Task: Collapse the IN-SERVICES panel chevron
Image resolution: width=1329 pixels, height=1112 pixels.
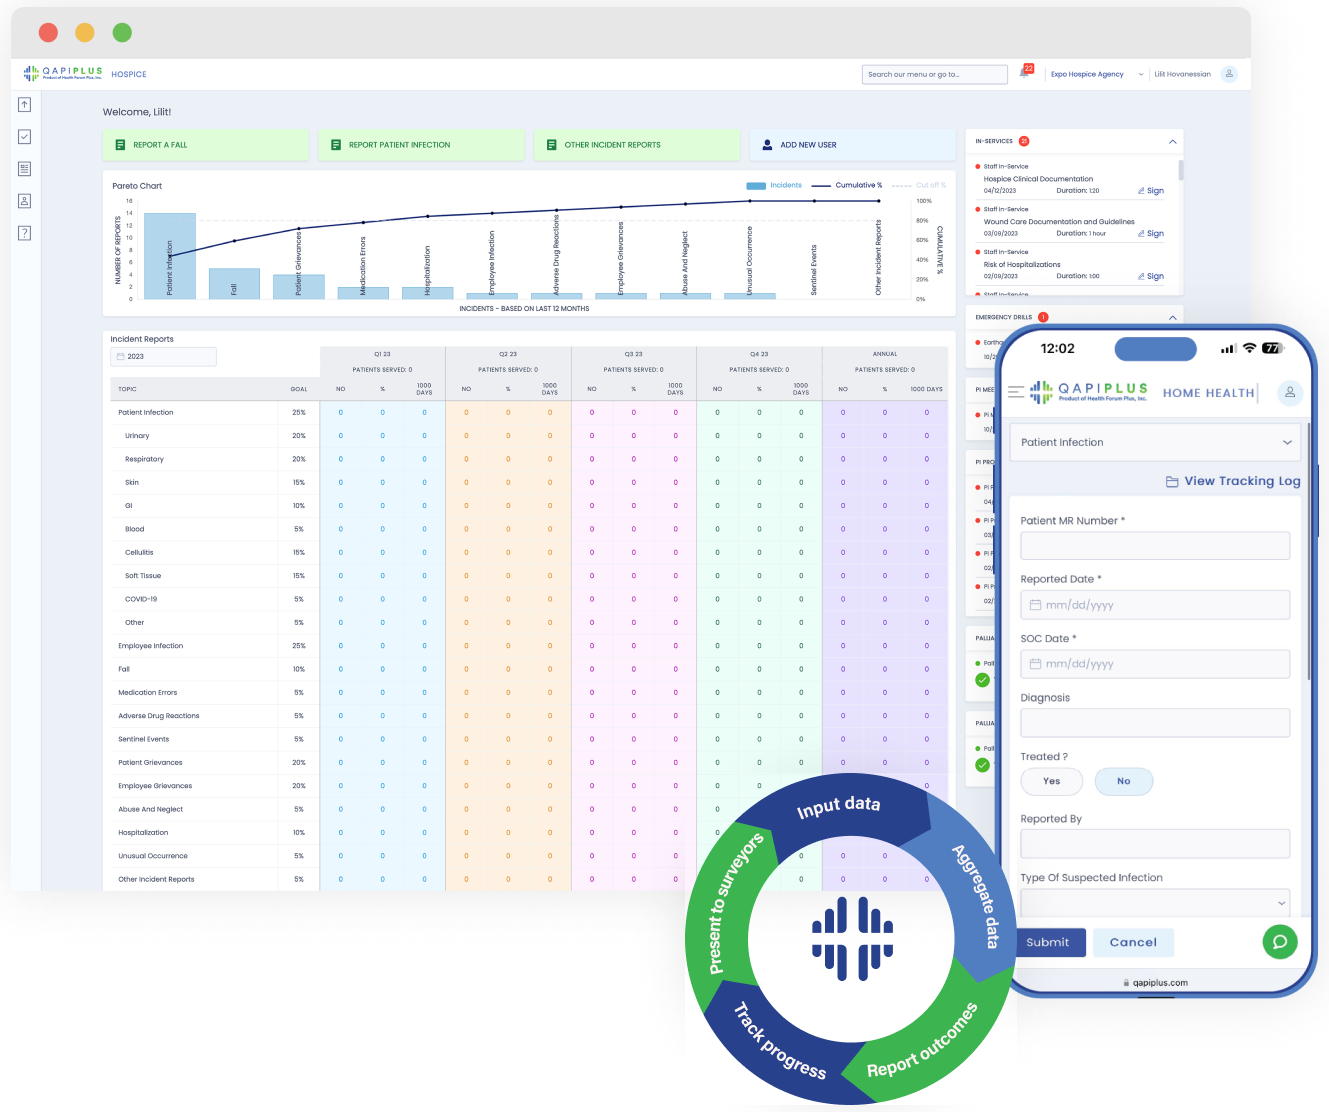Action: coord(1172,142)
